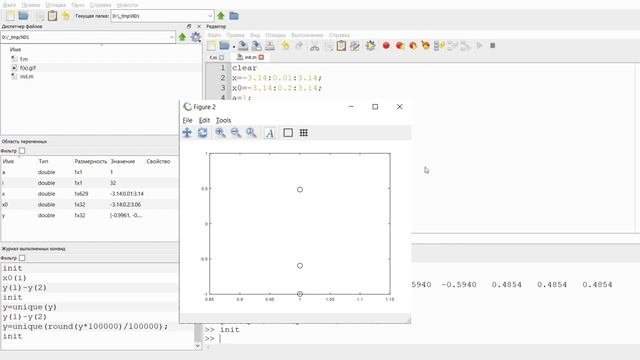Click Open File folder icon in editor toolbar

pos(224,46)
